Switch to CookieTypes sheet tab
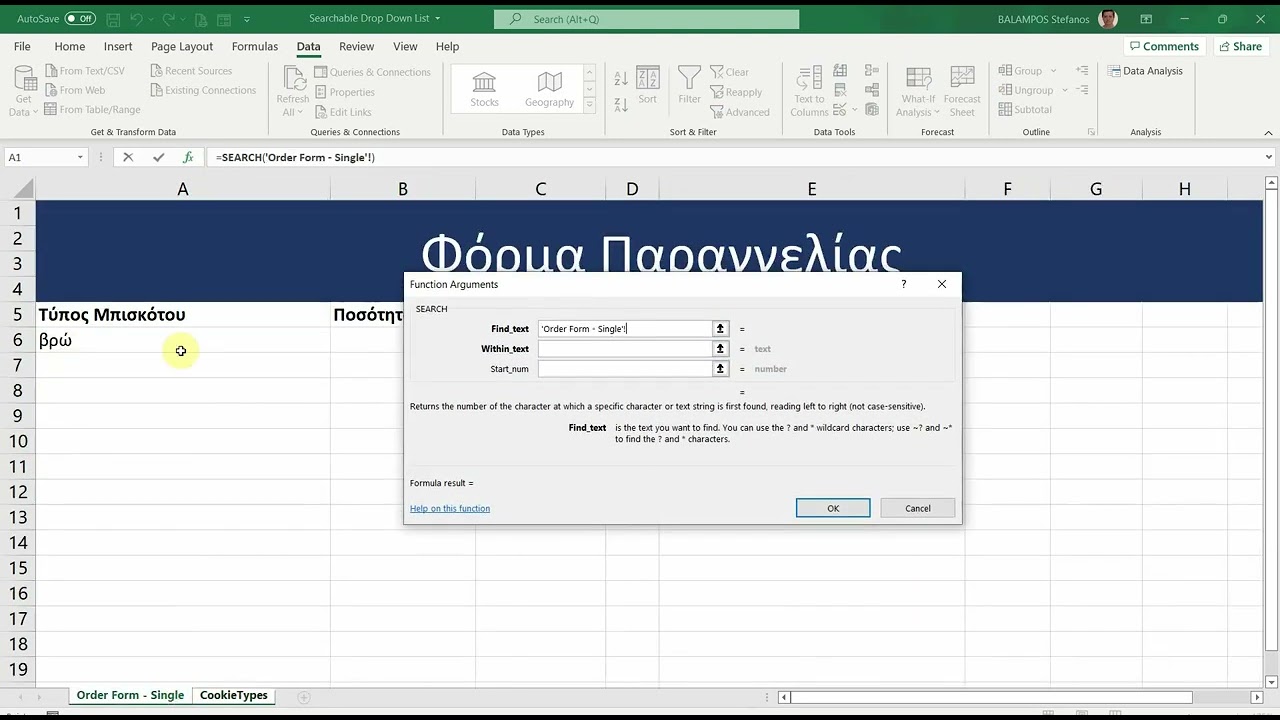The image size is (1280, 720). coord(234,695)
